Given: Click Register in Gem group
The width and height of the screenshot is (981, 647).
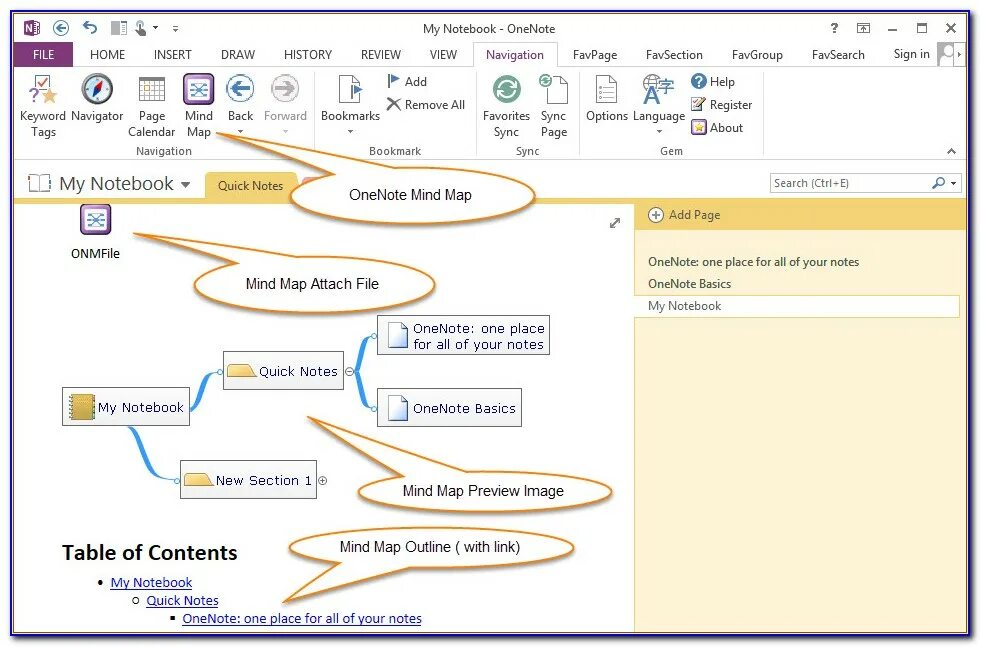Looking at the screenshot, I should tap(721, 104).
